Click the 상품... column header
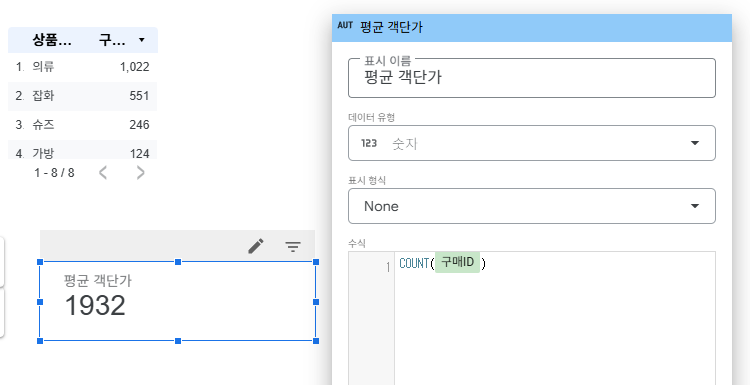 pyautogui.click(x=52, y=41)
